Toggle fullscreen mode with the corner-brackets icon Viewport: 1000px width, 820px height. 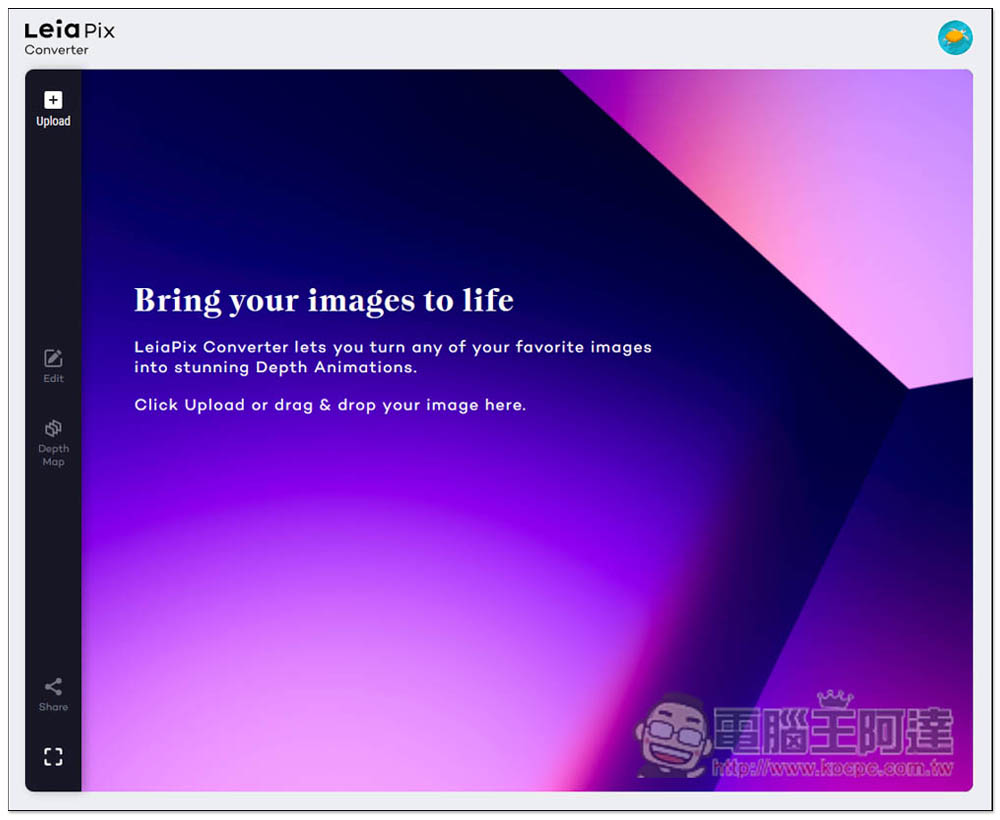(x=53, y=757)
